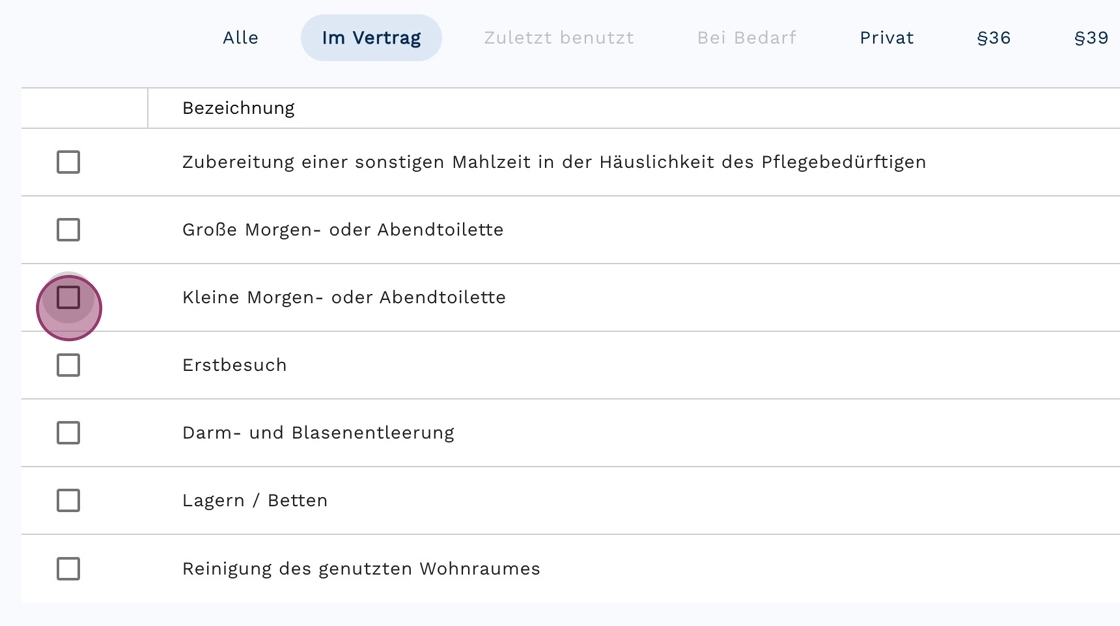
Task: Select the Lagern / Betten row text
Action: [254, 500]
